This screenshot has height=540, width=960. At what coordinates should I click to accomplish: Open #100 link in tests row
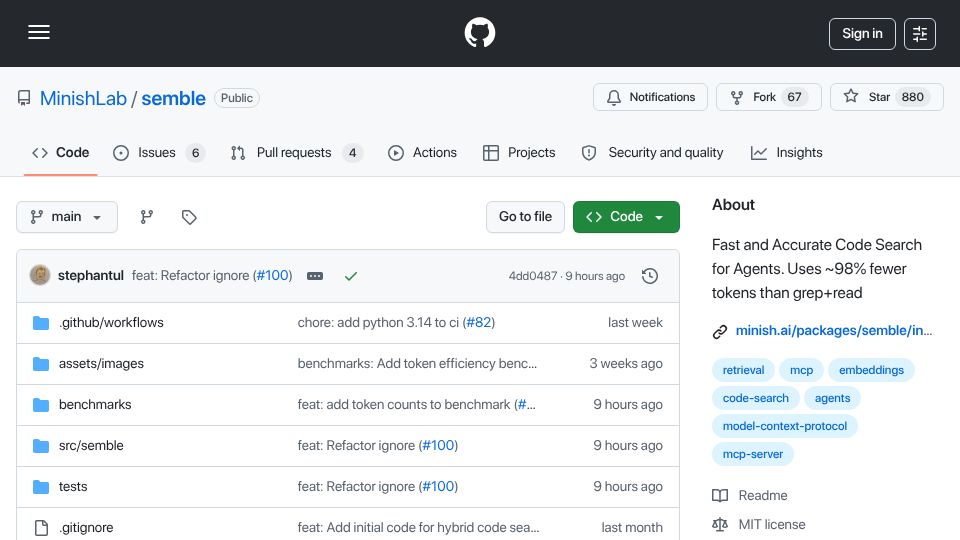(x=438, y=487)
